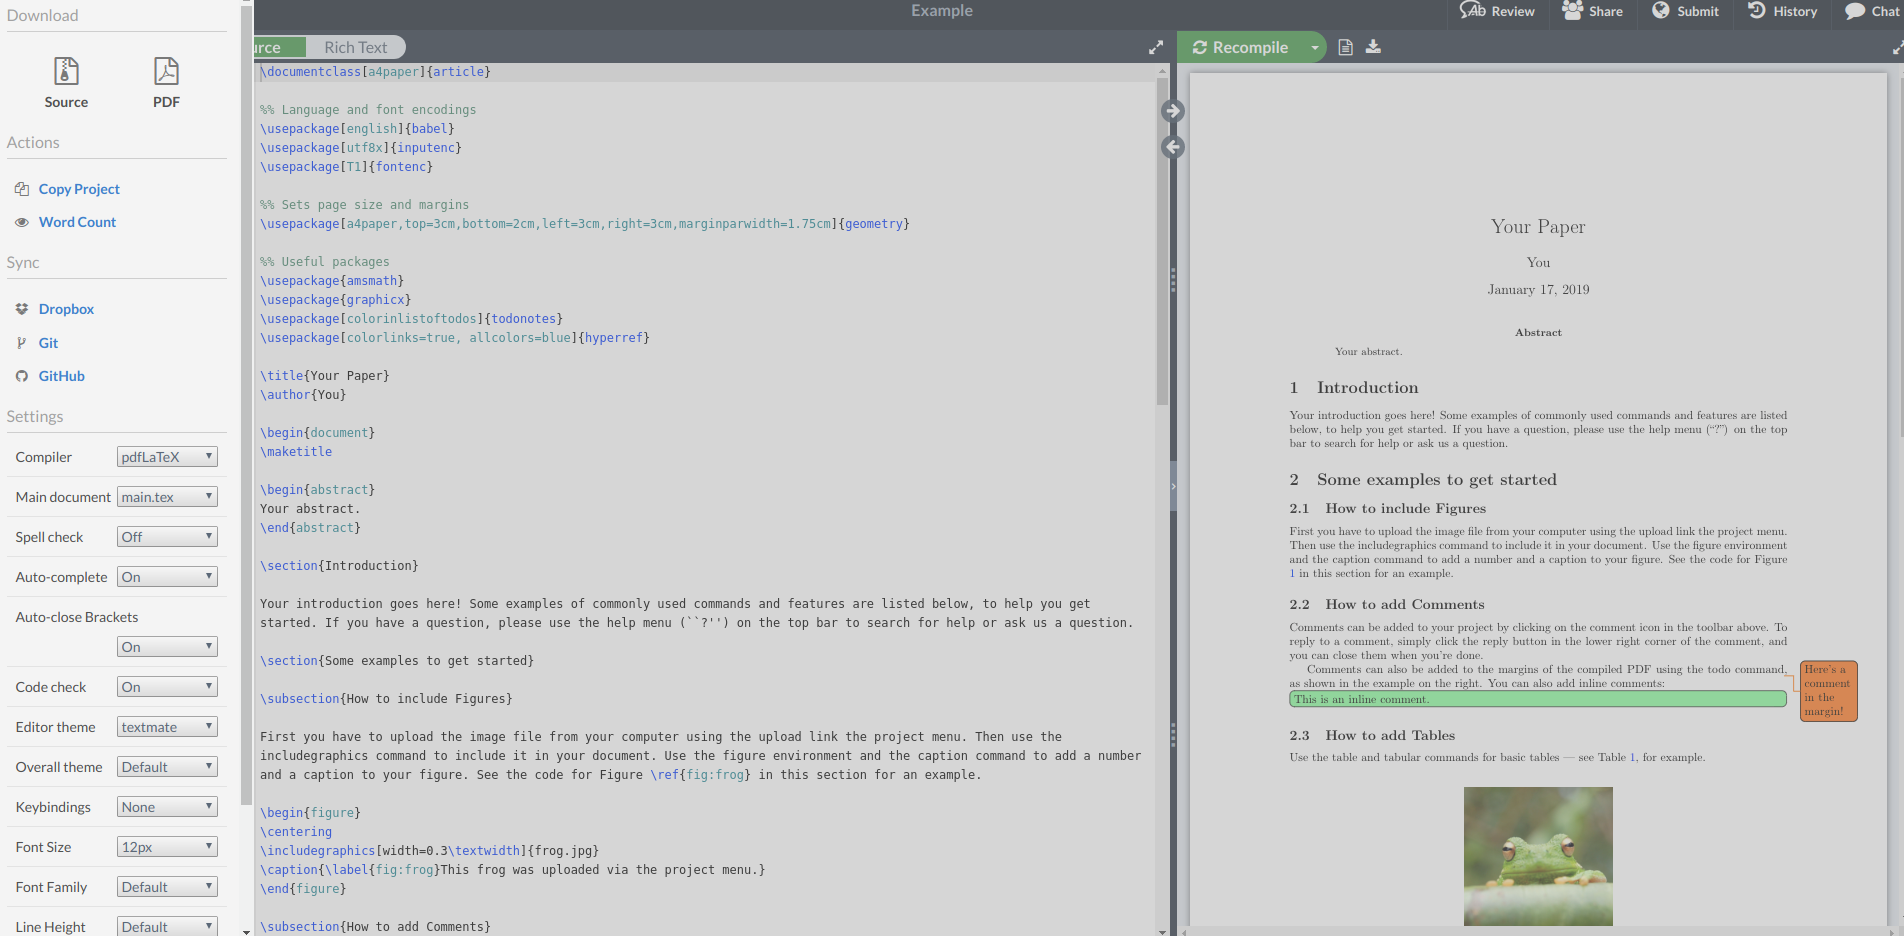Image resolution: width=1904 pixels, height=936 pixels.
Task: Open the Spell check dropdown
Action: click(x=166, y=536)
